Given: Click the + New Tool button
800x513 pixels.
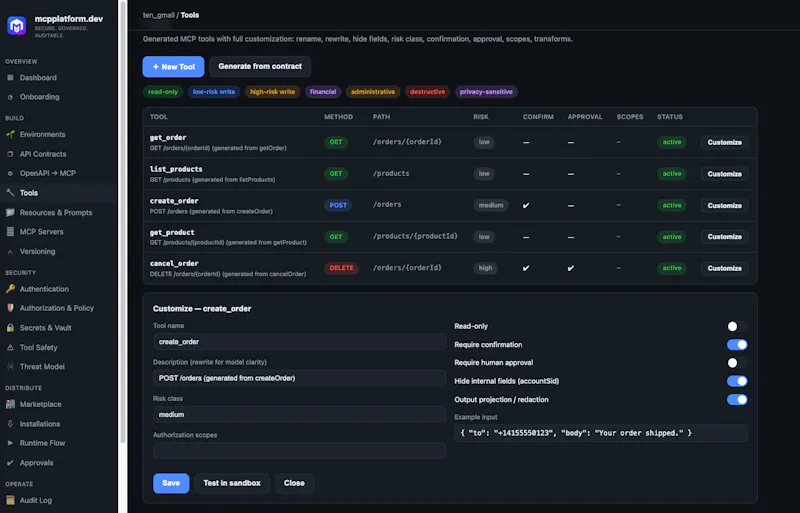Looking at the screenshot, I should point(173,66).
